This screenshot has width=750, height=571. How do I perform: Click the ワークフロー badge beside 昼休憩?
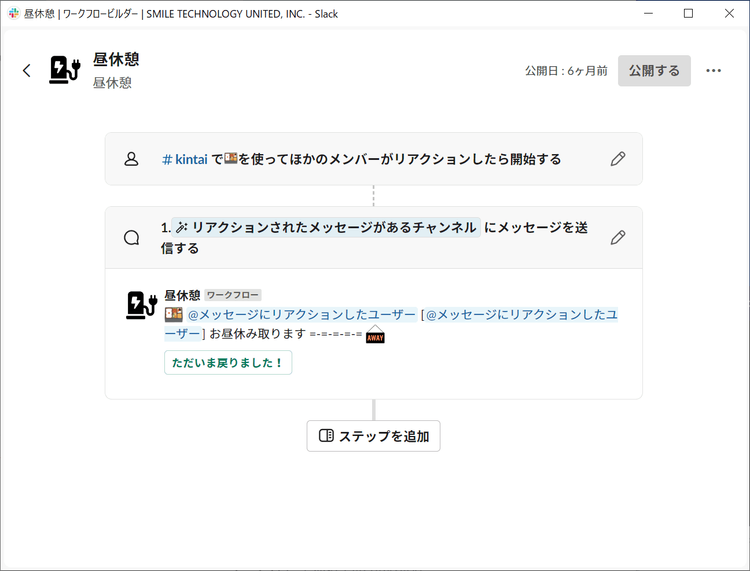[233, 295]
